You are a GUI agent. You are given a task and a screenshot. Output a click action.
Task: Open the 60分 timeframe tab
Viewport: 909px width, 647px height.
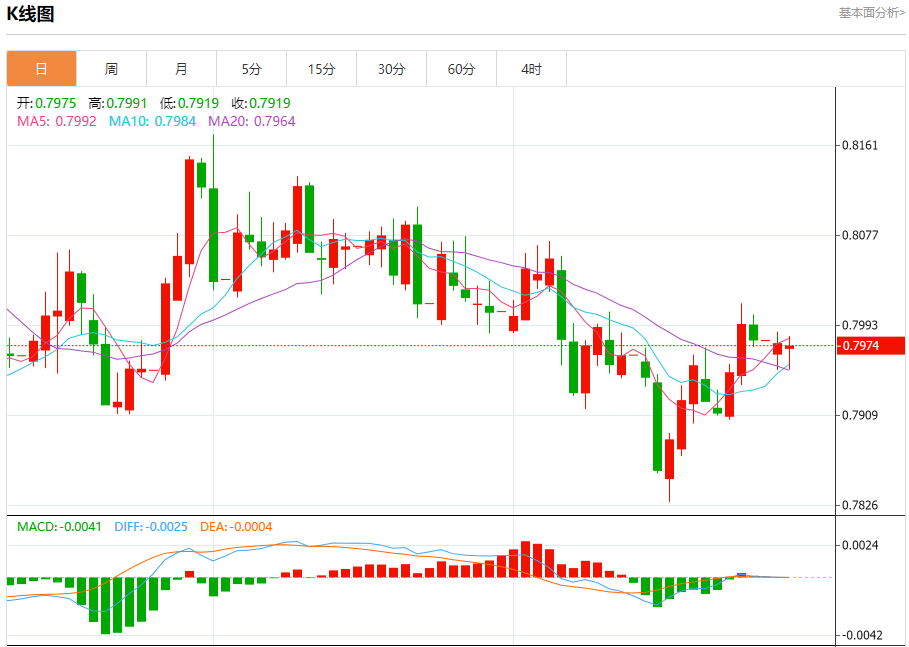[x=461, y=69]
